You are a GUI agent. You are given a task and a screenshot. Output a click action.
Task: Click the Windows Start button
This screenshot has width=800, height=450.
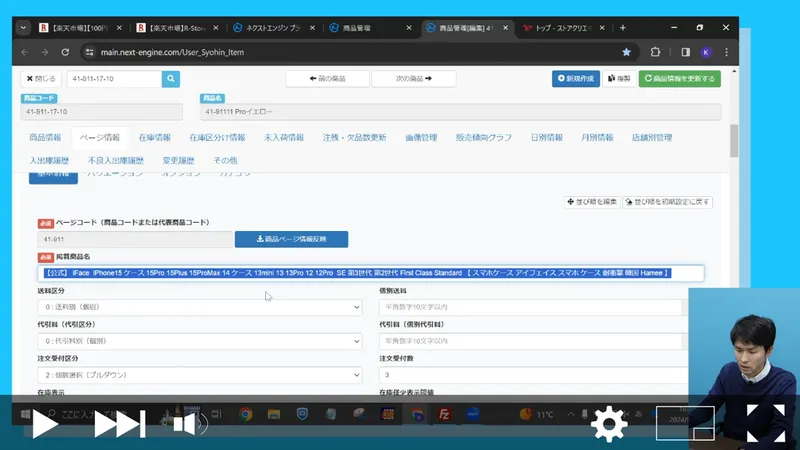(24, 414)
